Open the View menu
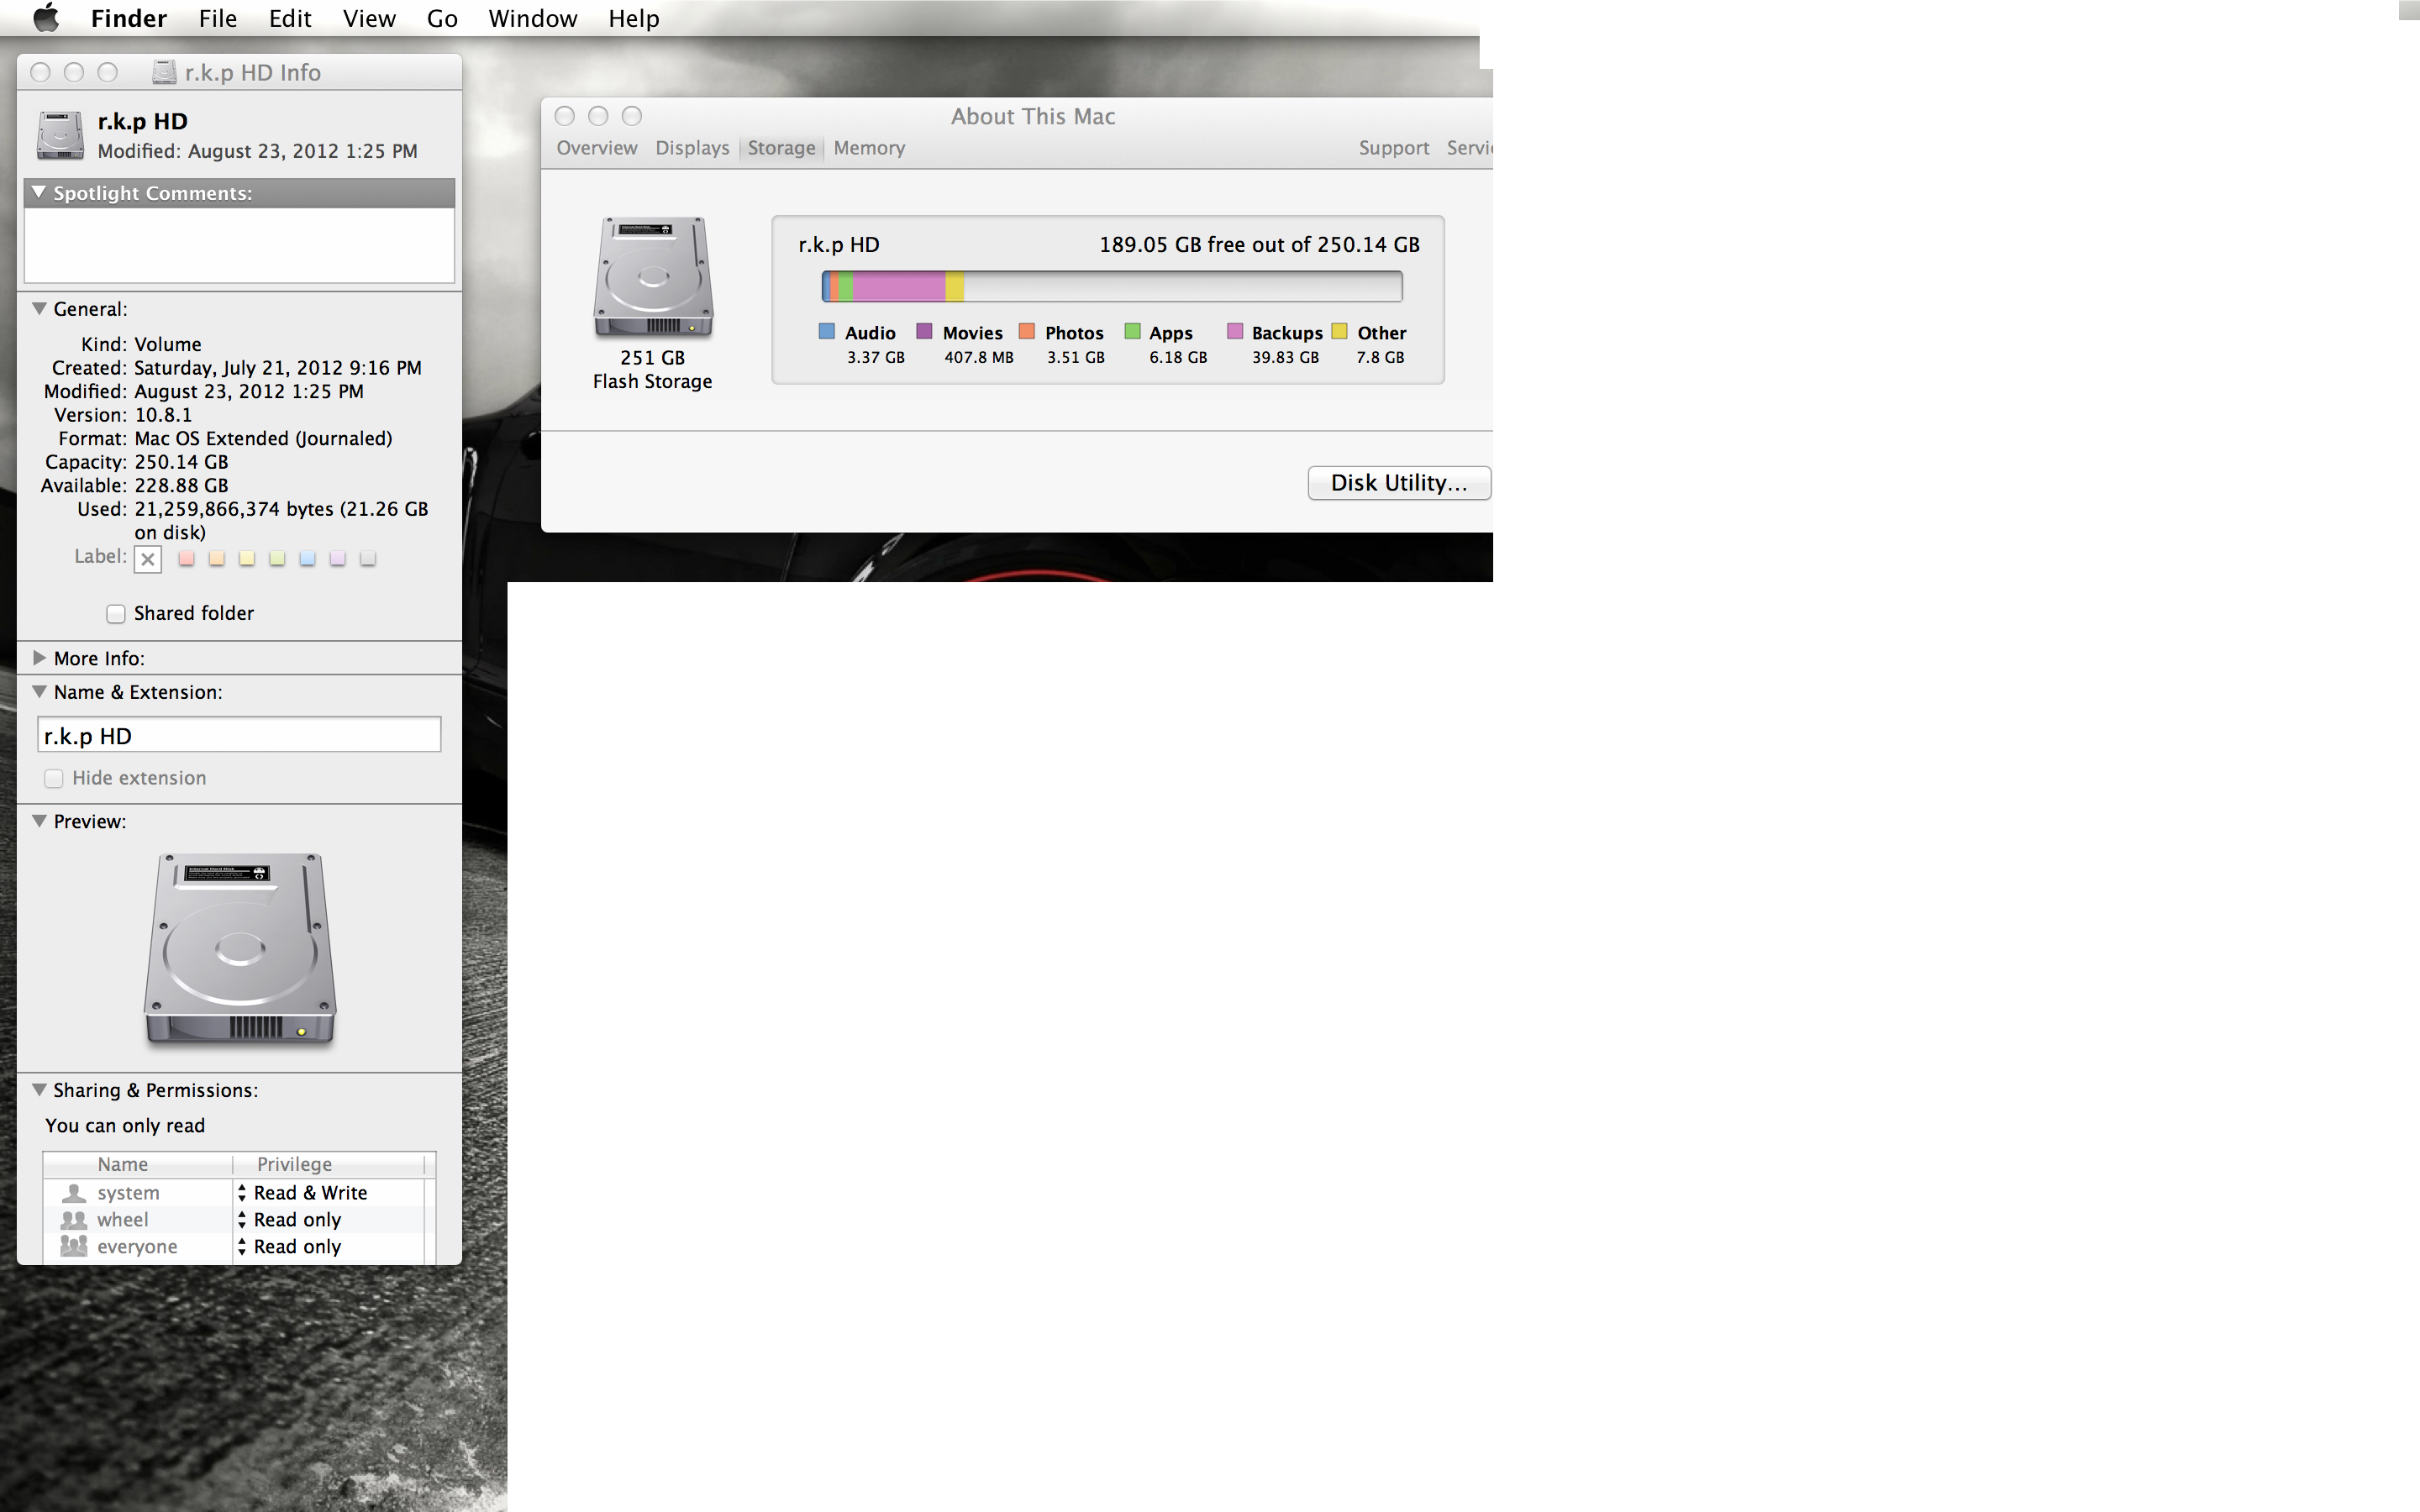The height and width of the screenshot is (1512, 2420). click(369, 18)
